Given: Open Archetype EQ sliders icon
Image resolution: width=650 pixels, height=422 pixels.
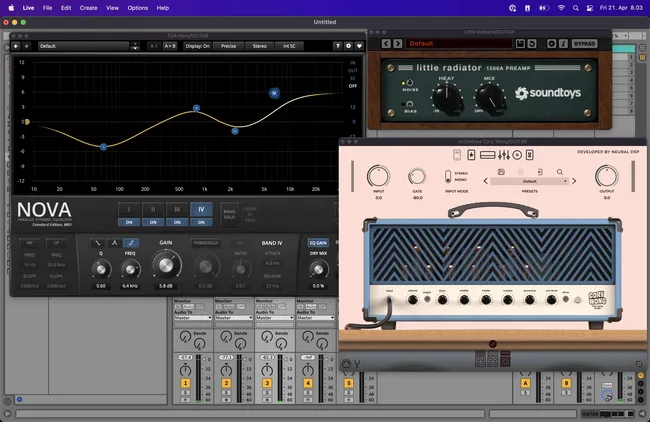Looking at the screenshot, I should (x=504, y=155).
